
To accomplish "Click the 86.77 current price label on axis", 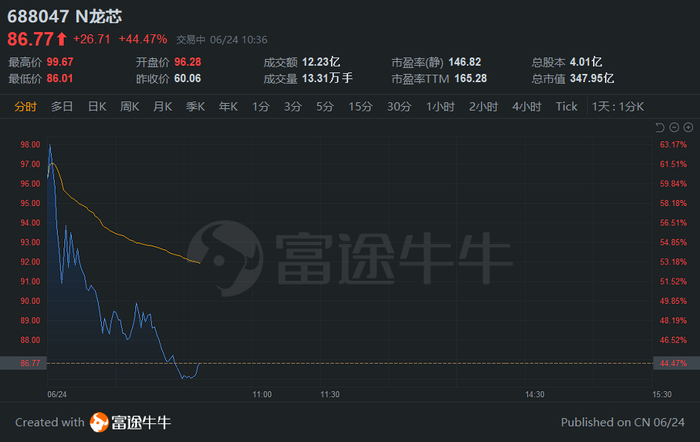I will click(29, 362).
